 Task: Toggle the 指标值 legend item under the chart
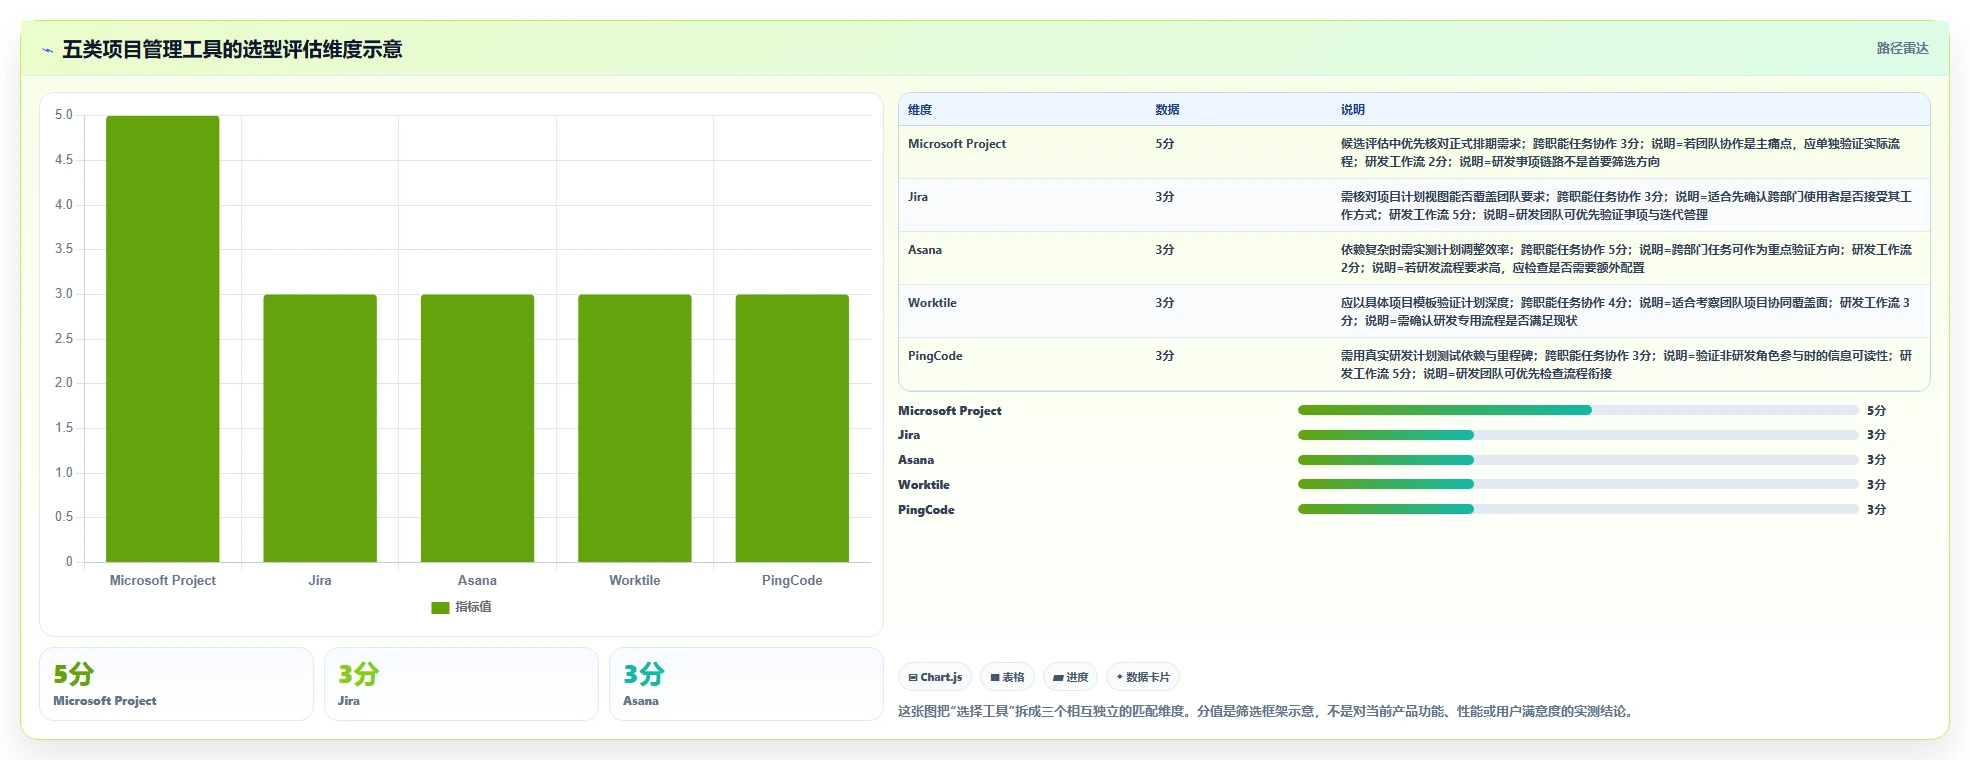[x=461, y=607]
